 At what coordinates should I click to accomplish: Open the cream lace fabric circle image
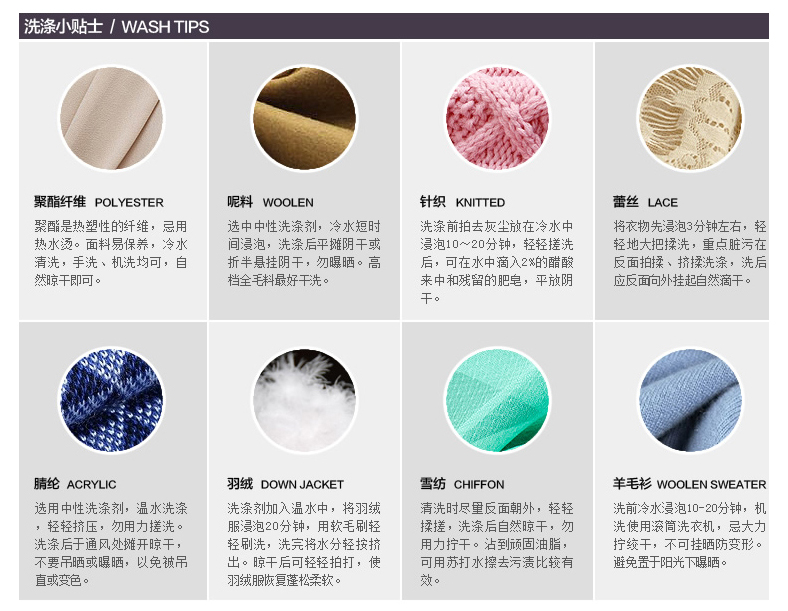coord(690,119)
